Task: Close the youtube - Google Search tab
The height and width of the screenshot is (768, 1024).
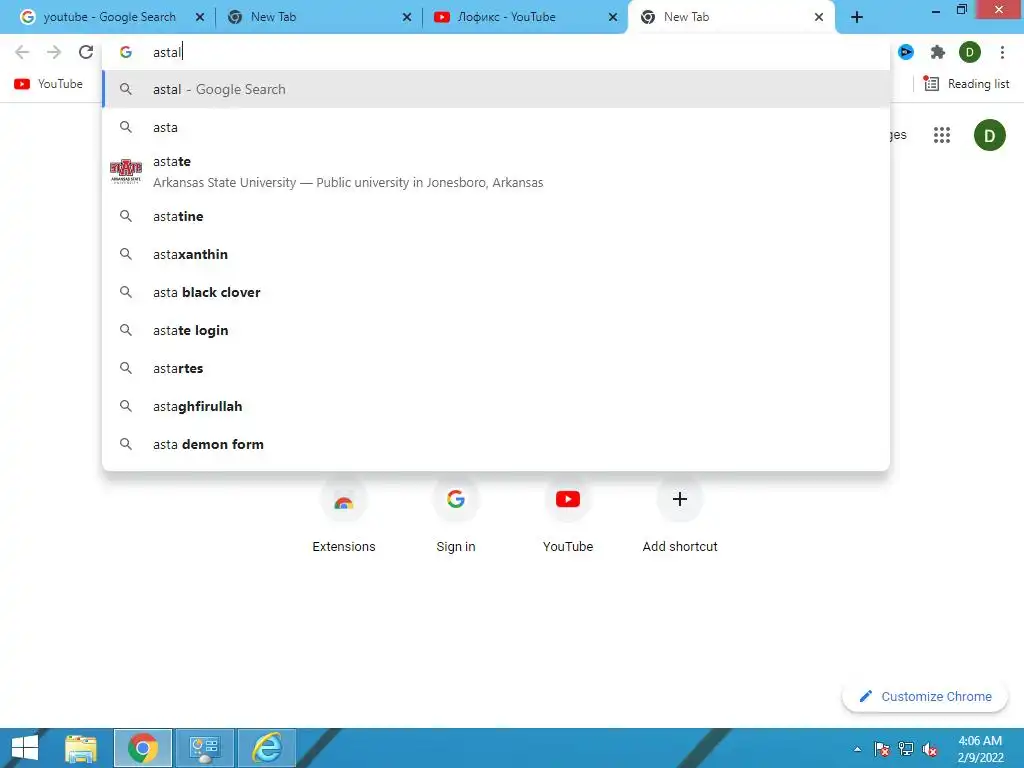Action: click(x=200, y=17)
